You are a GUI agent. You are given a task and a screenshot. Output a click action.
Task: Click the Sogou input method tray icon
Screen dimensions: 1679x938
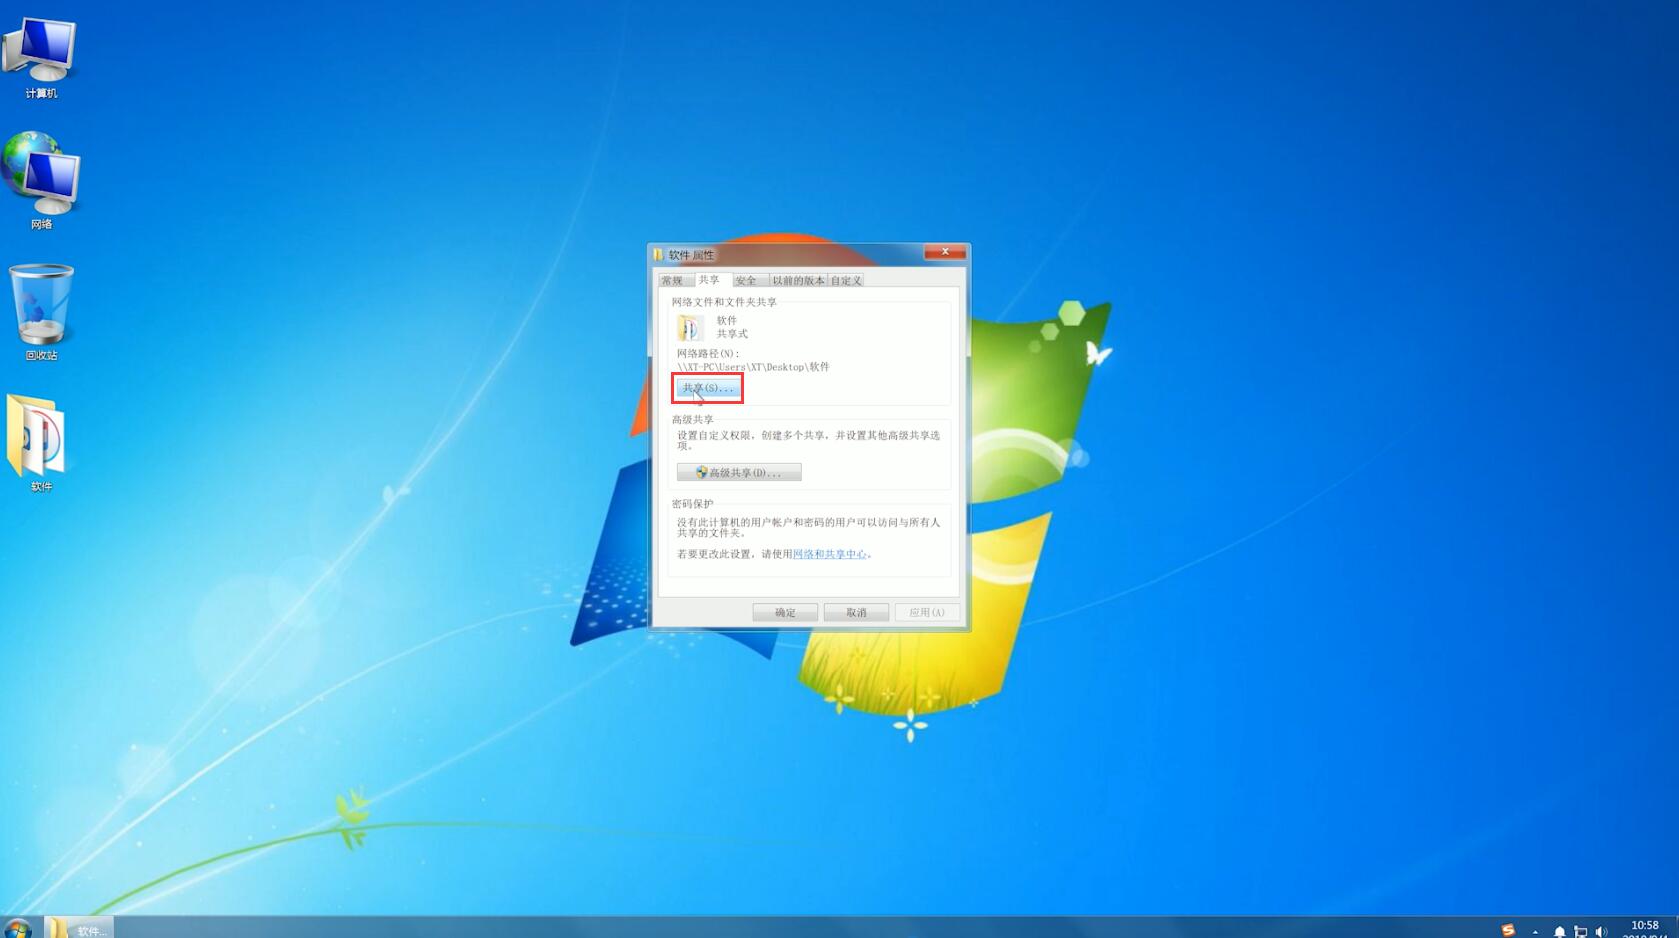pos(1508,930)
